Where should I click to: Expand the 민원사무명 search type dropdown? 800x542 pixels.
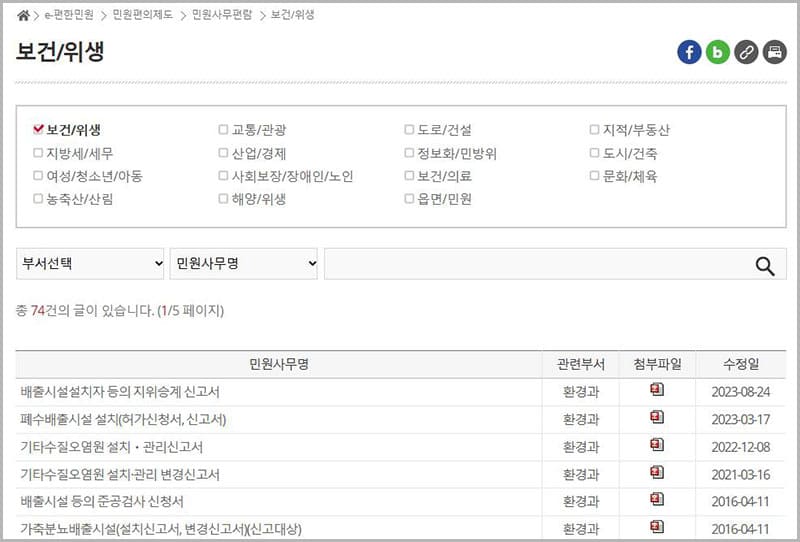(x=244, y=264)
